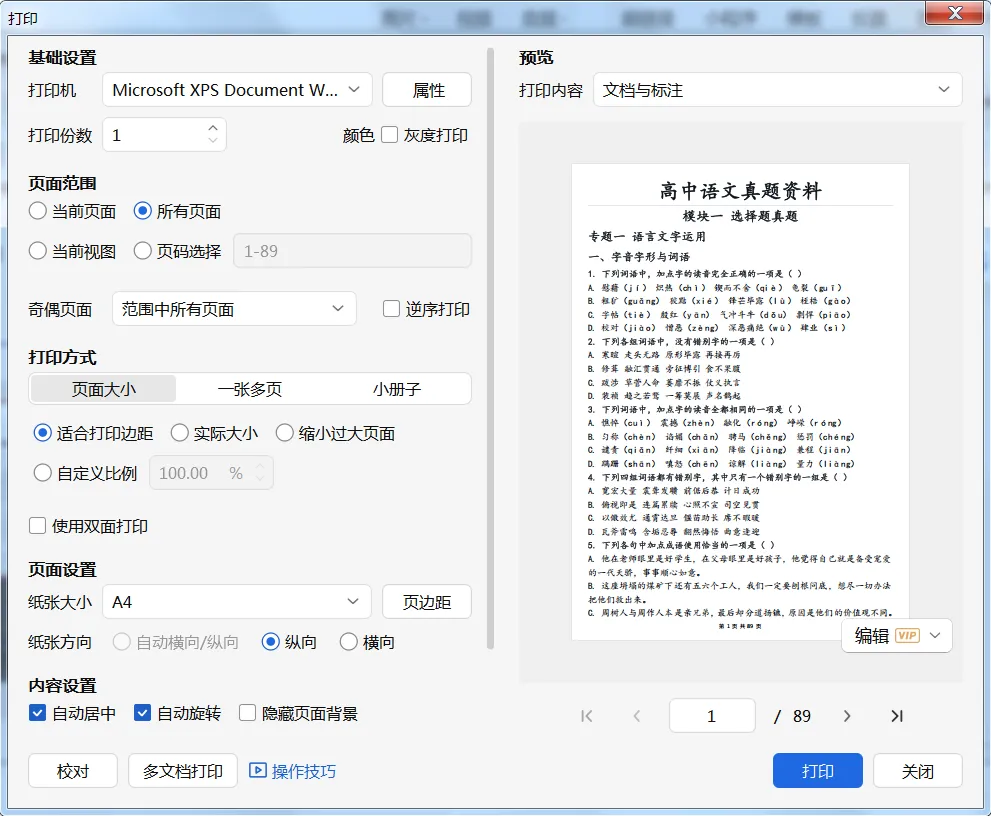
Task: Select 所有页面 radio button
Action: click(x=142, y=211)
